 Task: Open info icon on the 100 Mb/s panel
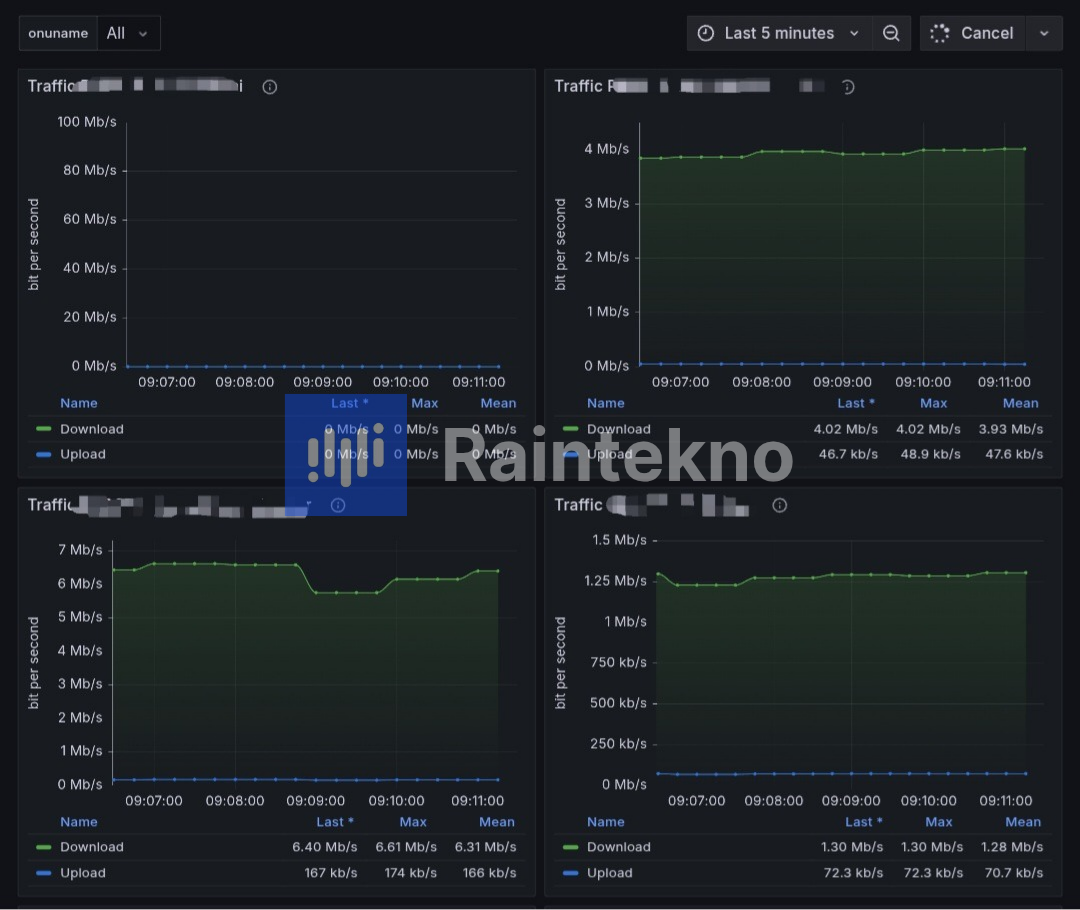click(269, 87)
